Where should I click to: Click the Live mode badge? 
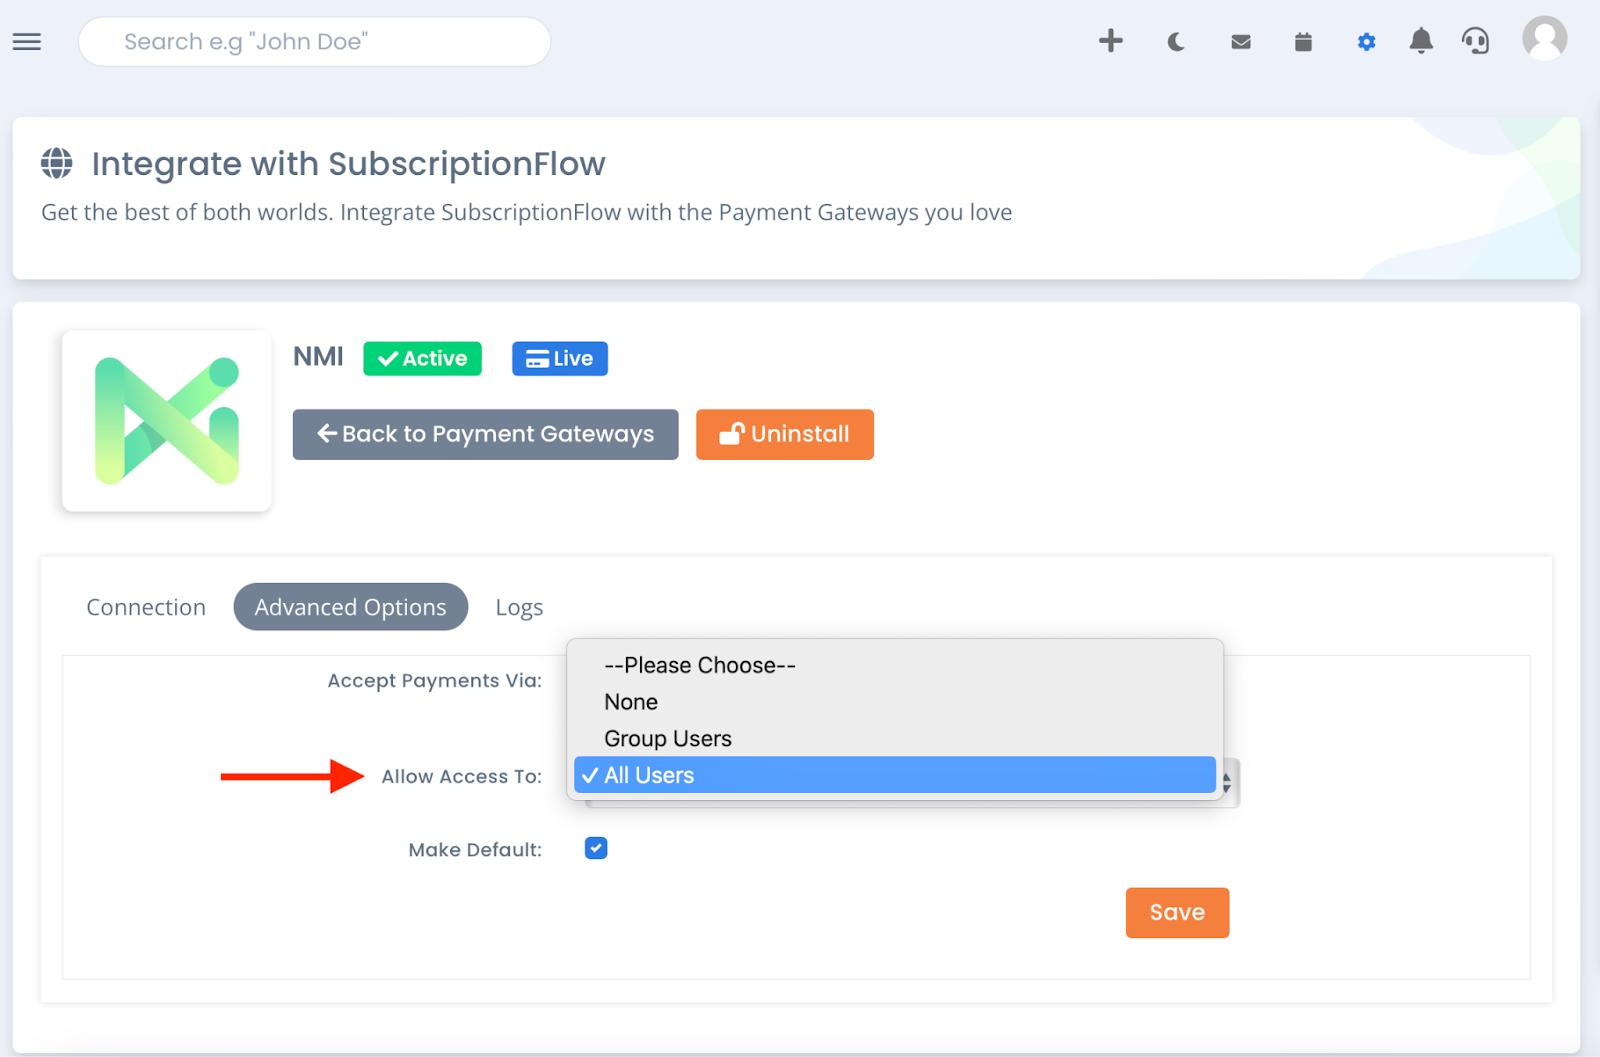[560, 358]
